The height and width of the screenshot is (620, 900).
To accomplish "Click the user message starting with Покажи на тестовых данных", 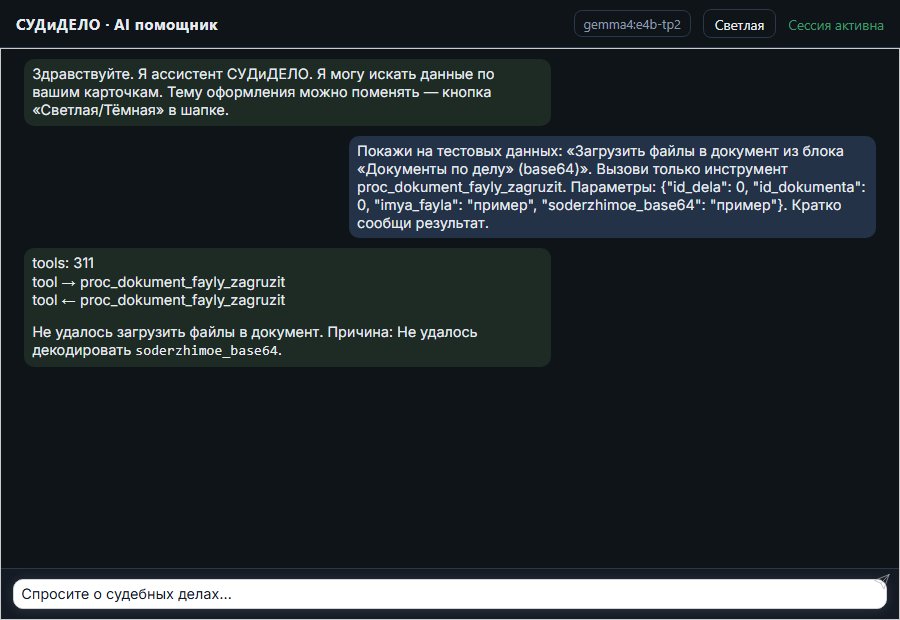I will coord(612,187).
